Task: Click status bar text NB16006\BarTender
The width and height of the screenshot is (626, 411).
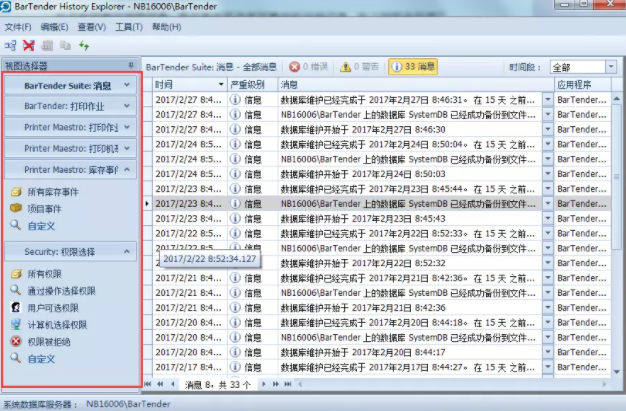Action: pos(128,404)
